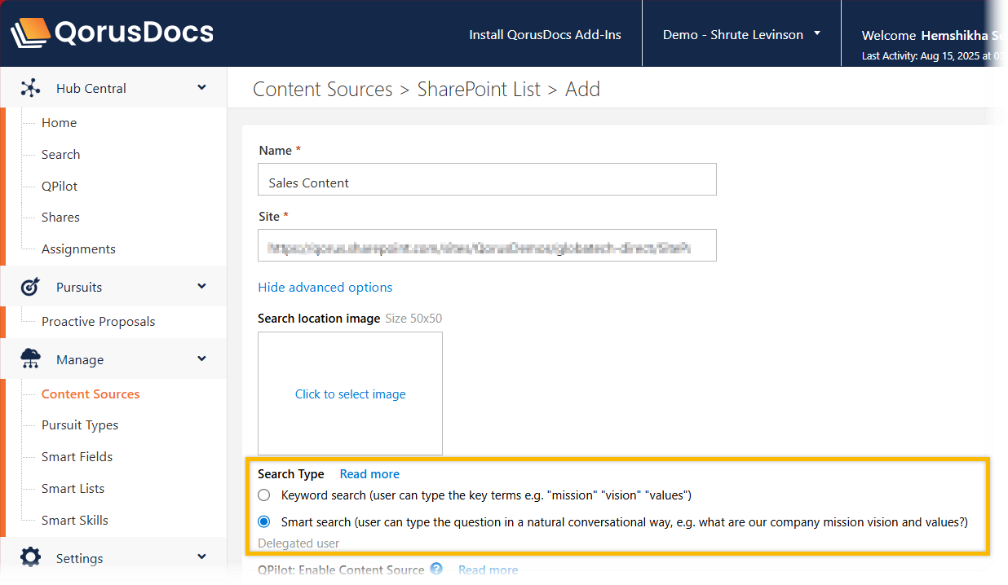Open Read more next to Search Type
The height and width of the screenshot is (585, 1008).
pyautogui.click(x=369, y=474)
